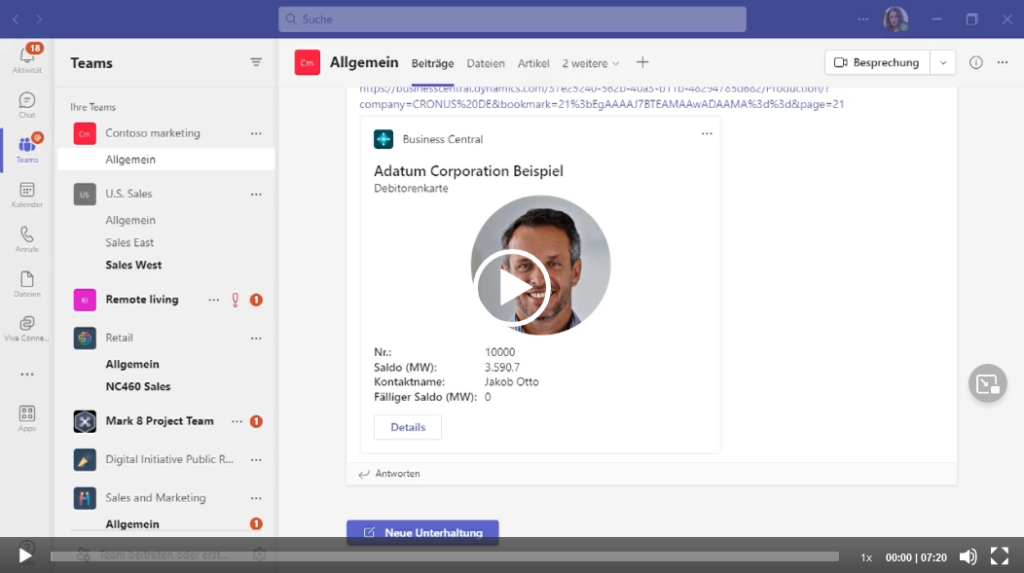
Task: Open more options for U.S. Sales
Action: coord(256,194)
